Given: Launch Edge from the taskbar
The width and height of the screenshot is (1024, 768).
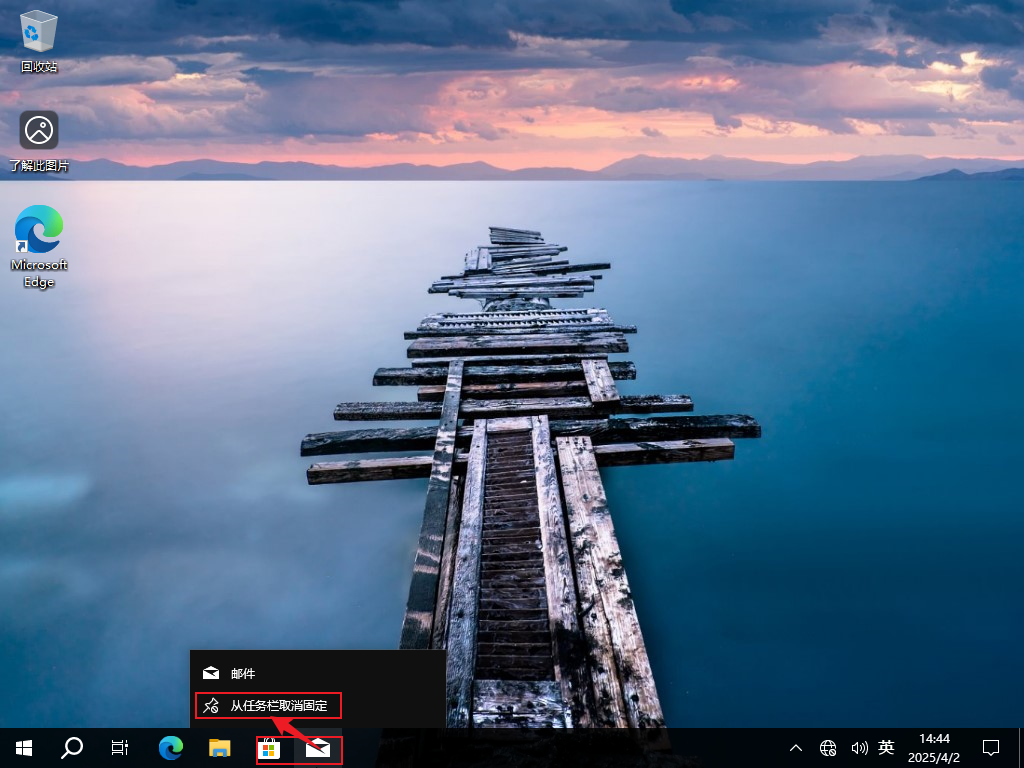Looking at the screenshot, I should [x=171, y=748].
